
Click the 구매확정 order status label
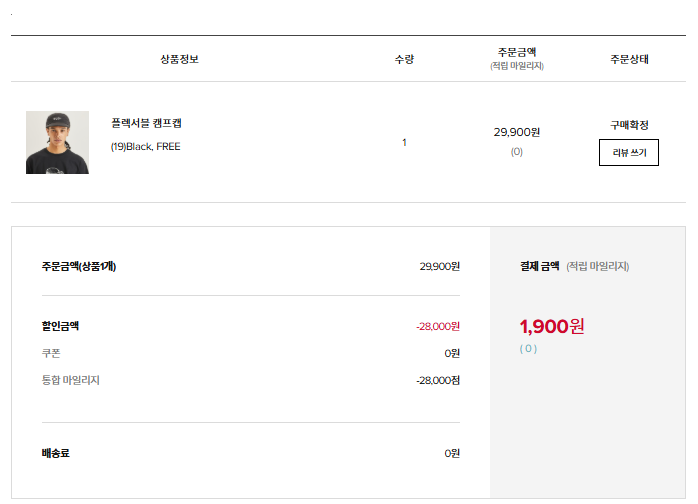click(x=629, y=125)
